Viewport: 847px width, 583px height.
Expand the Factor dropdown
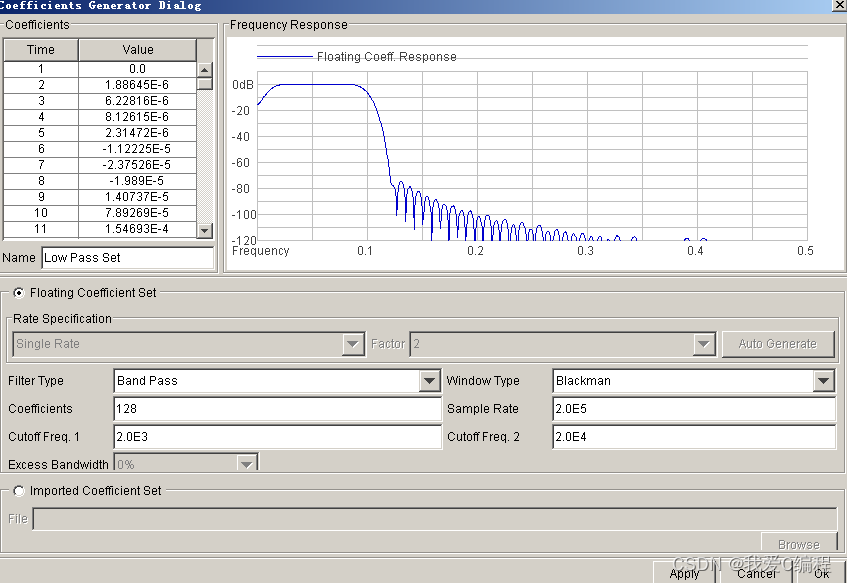(x=703, y=344)
